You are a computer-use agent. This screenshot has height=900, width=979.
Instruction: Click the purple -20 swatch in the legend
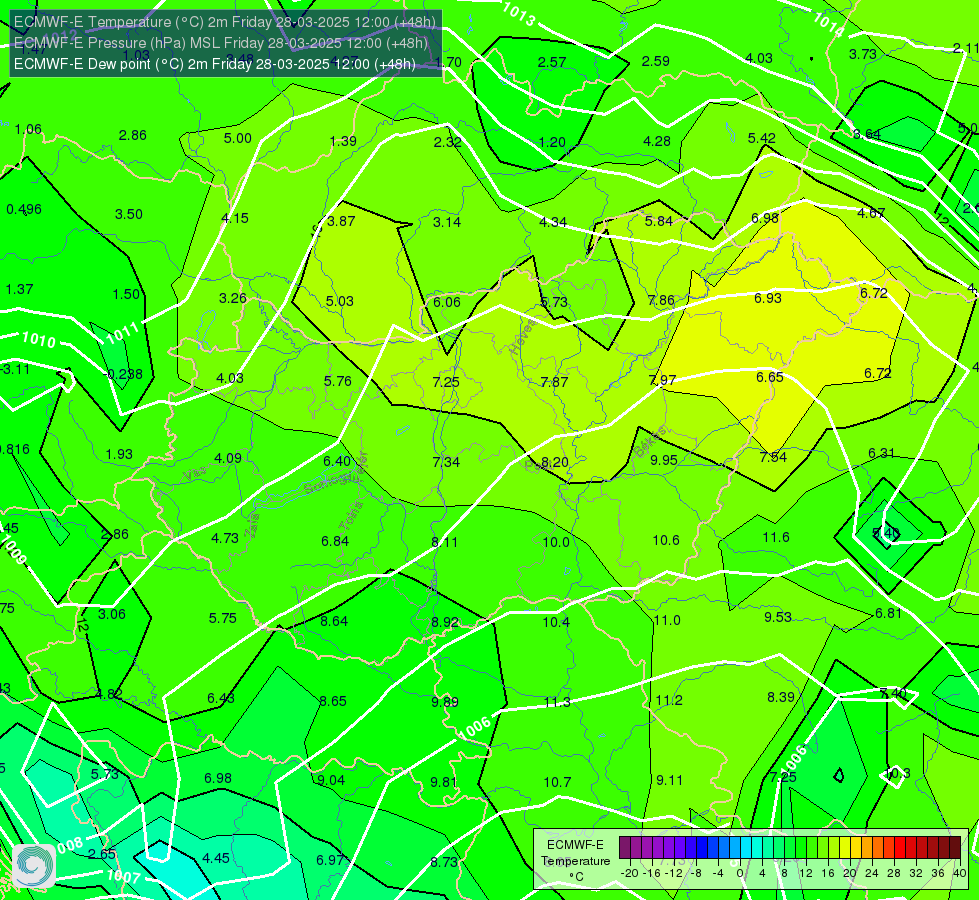click(x=625, y=848)
